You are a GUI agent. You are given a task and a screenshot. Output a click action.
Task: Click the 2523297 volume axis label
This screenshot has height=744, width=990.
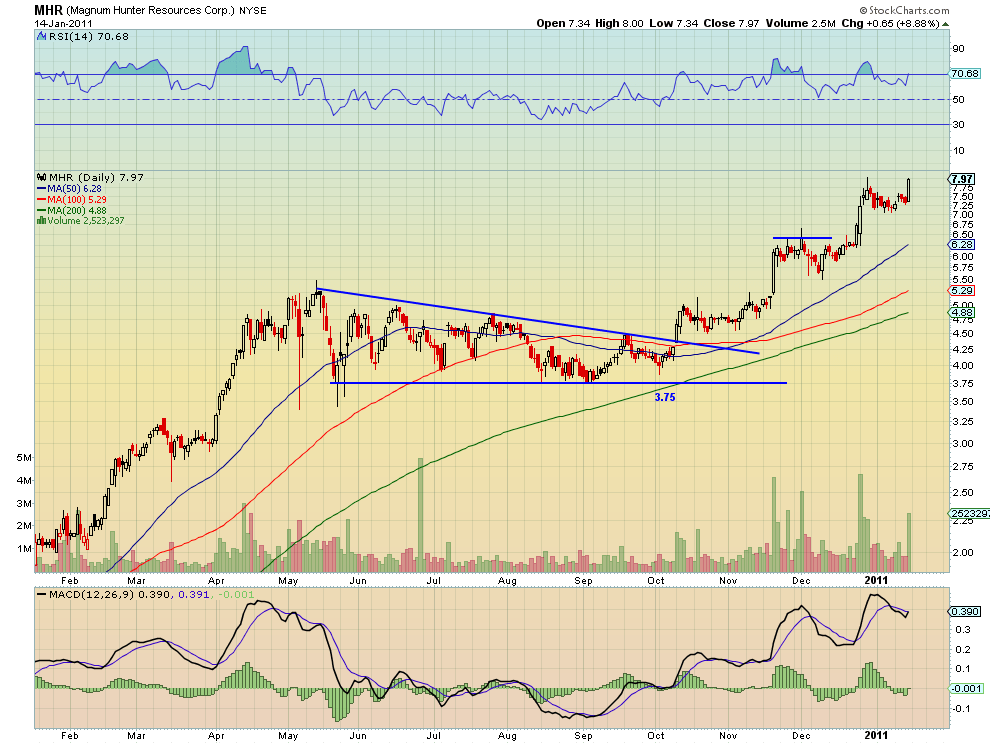tap(969, 513)
